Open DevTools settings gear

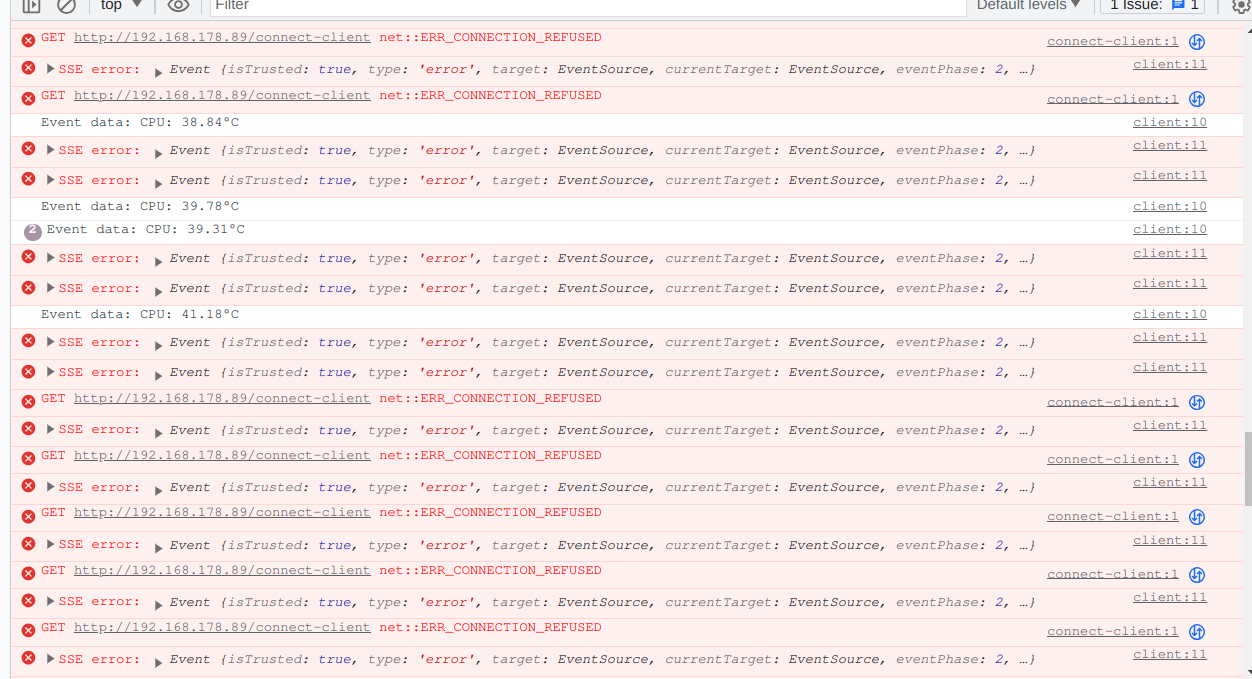point(1243,6)
